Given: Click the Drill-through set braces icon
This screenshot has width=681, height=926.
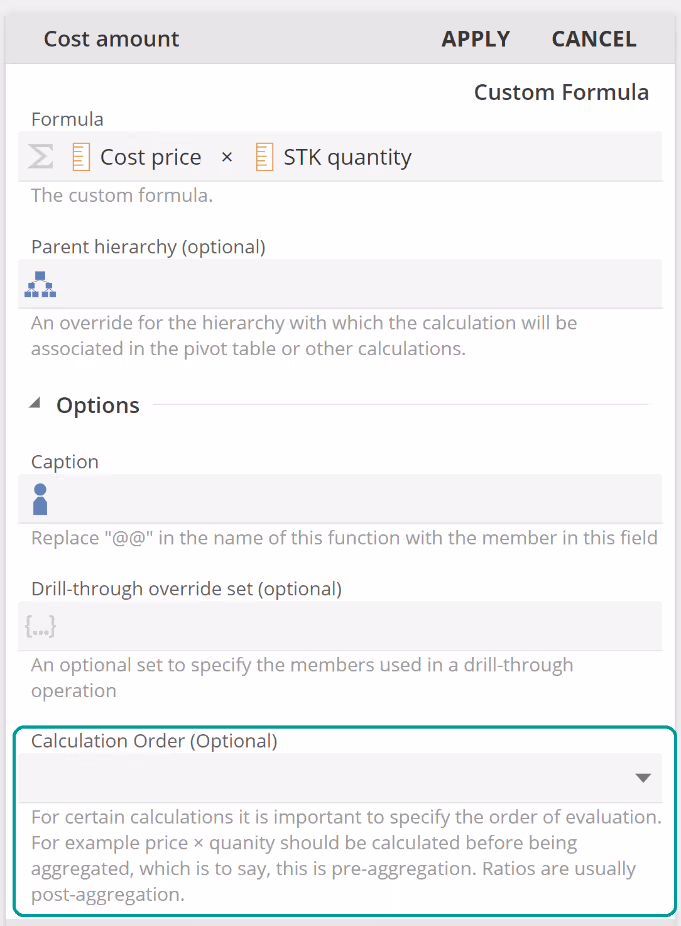Looking at the screenshot, I should click(40, 626).
